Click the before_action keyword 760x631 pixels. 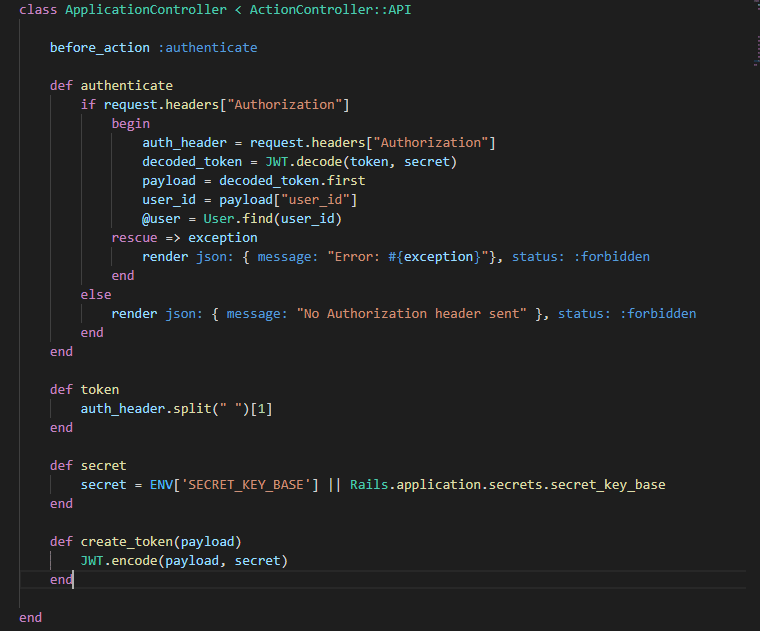point(100,47)
